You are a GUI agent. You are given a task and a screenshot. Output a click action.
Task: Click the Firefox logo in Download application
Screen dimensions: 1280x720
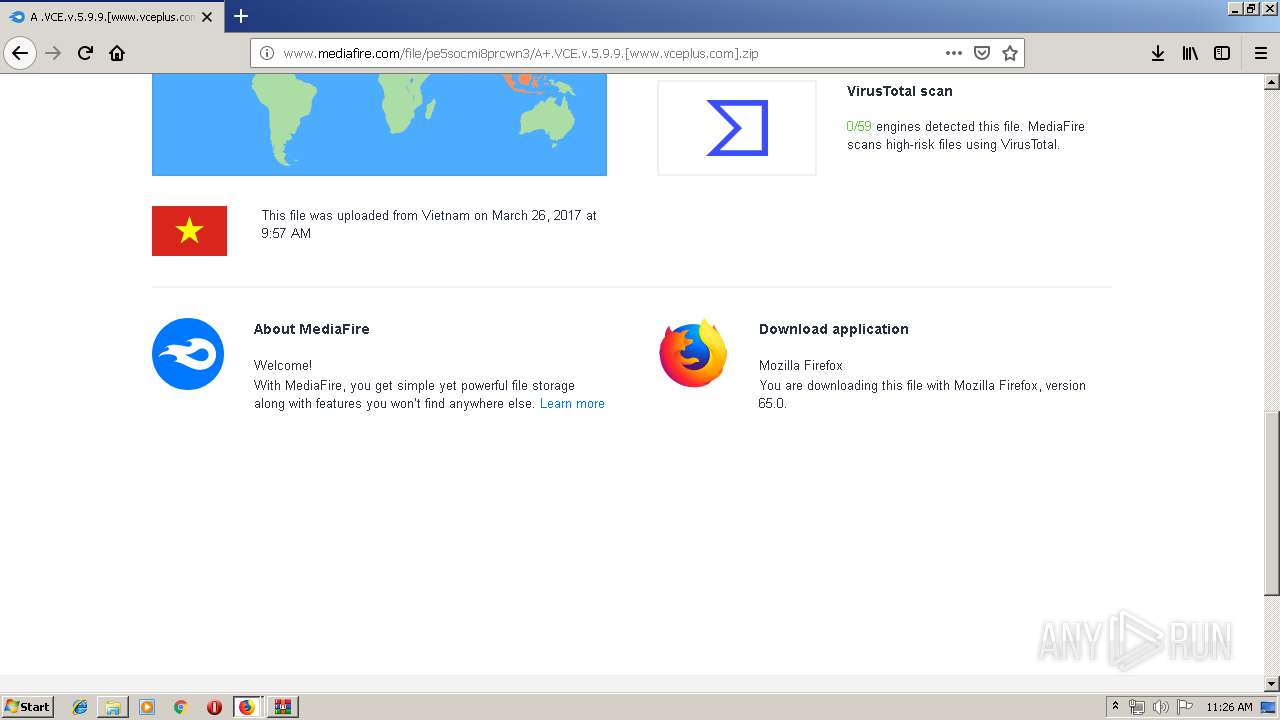coord(693,354)
